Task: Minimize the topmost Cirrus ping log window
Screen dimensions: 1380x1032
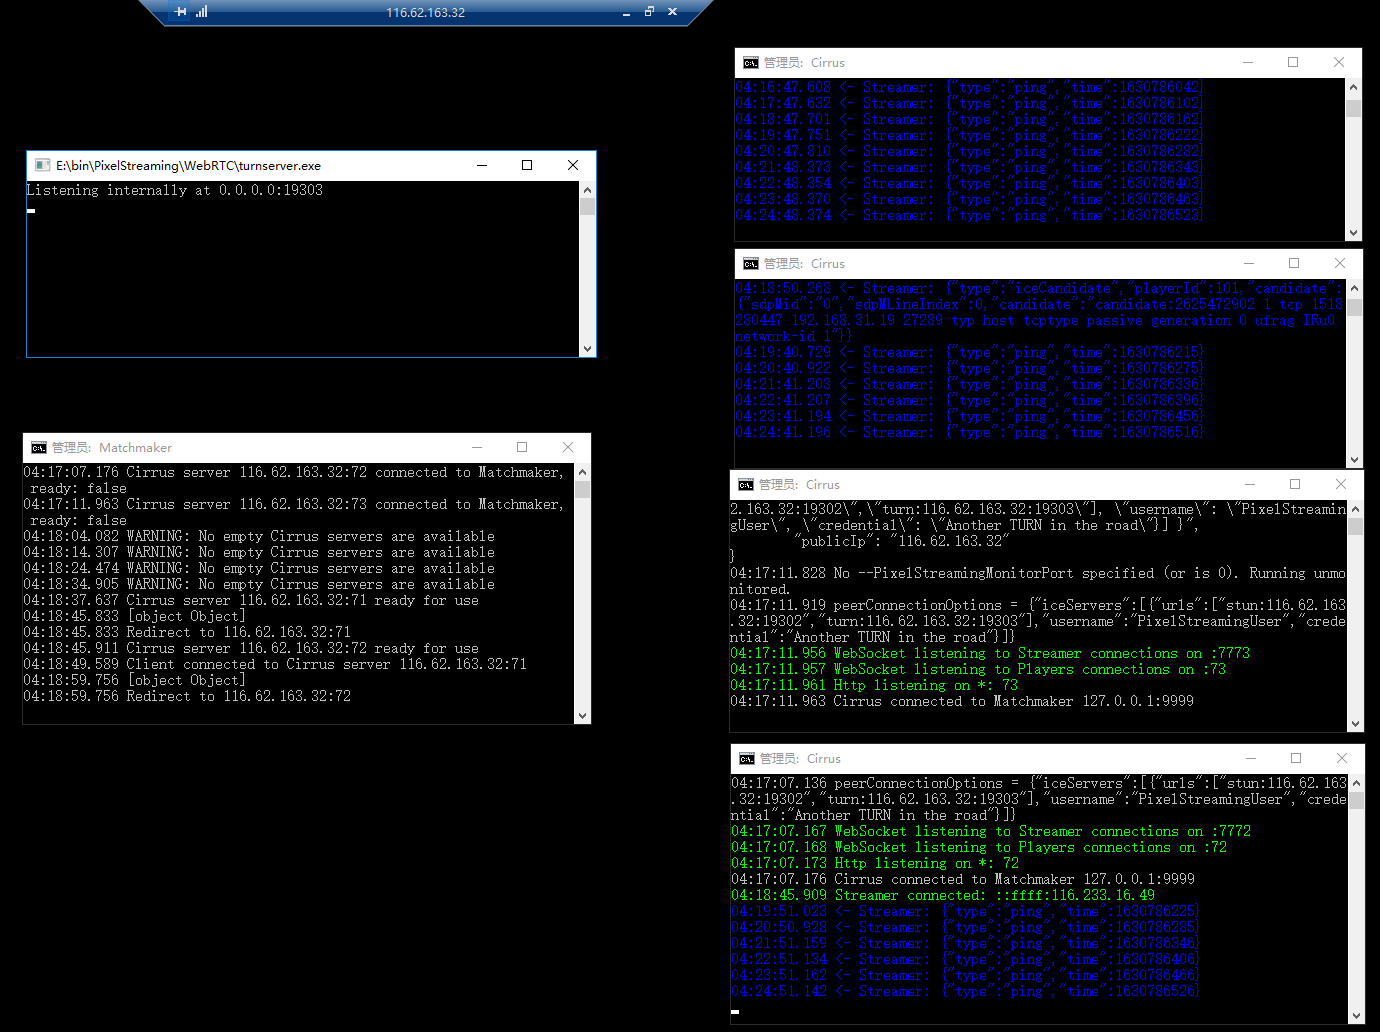Action: pos(1248,62)
